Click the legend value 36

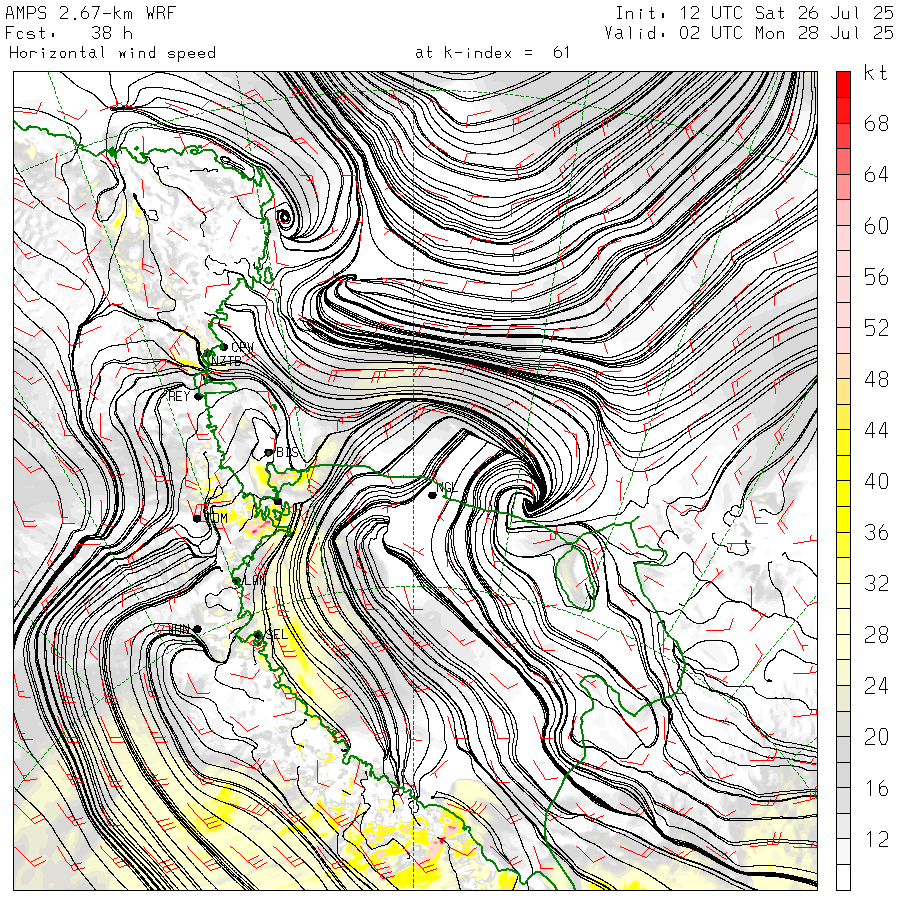point(876,532)
